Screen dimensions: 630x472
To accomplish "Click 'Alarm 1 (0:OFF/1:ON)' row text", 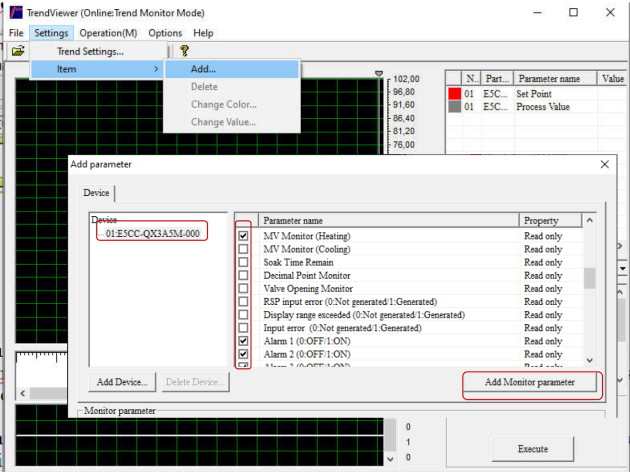I will [x=307, y=341].
